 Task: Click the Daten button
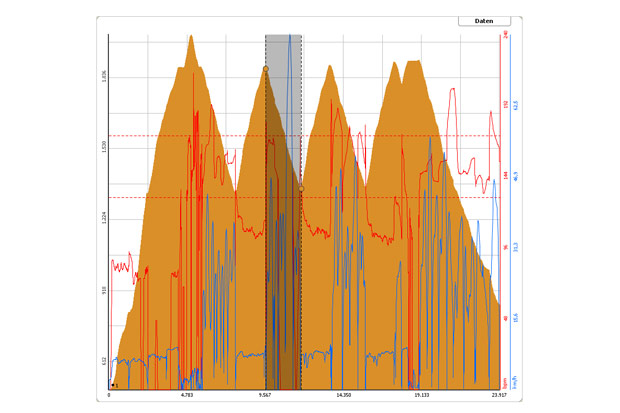tap(484, 20)
